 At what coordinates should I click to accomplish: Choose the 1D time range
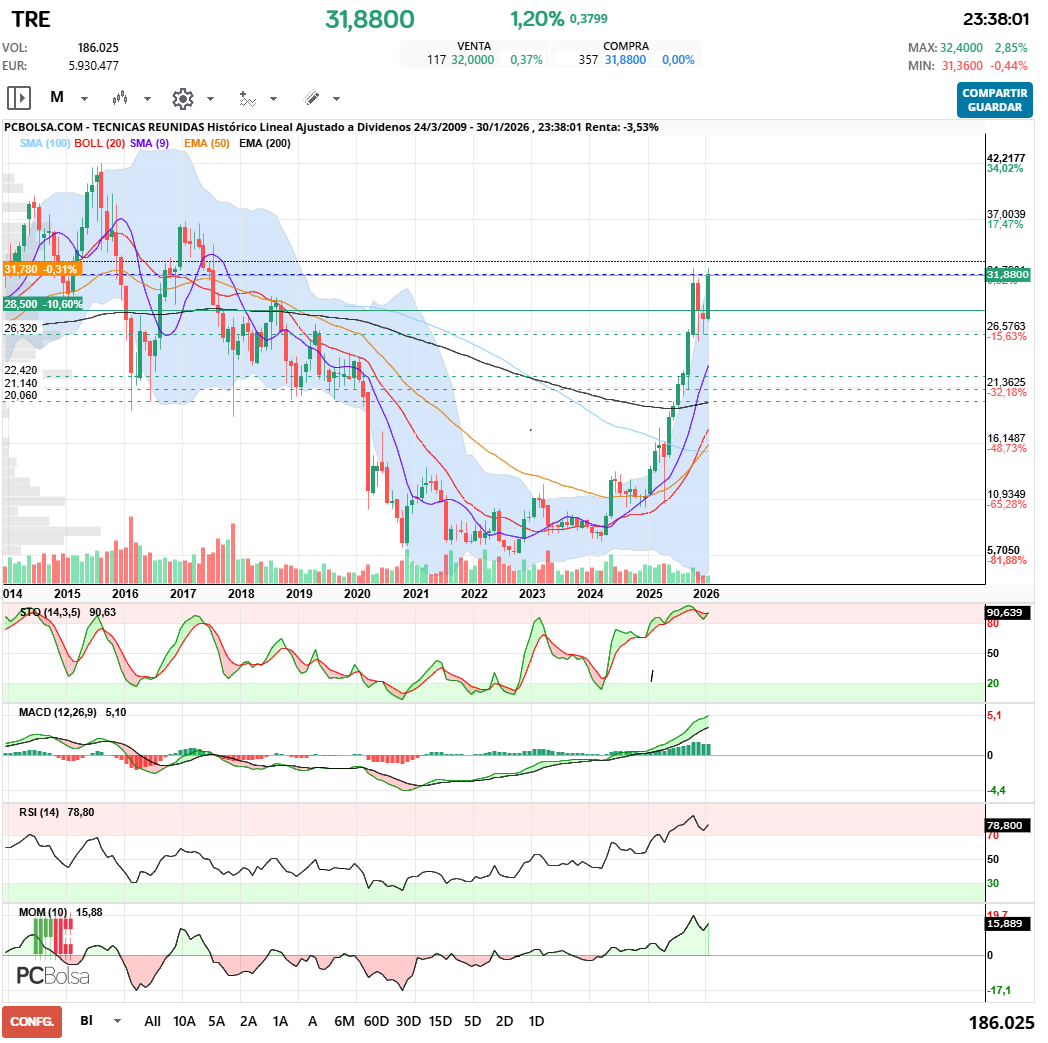536,1021
